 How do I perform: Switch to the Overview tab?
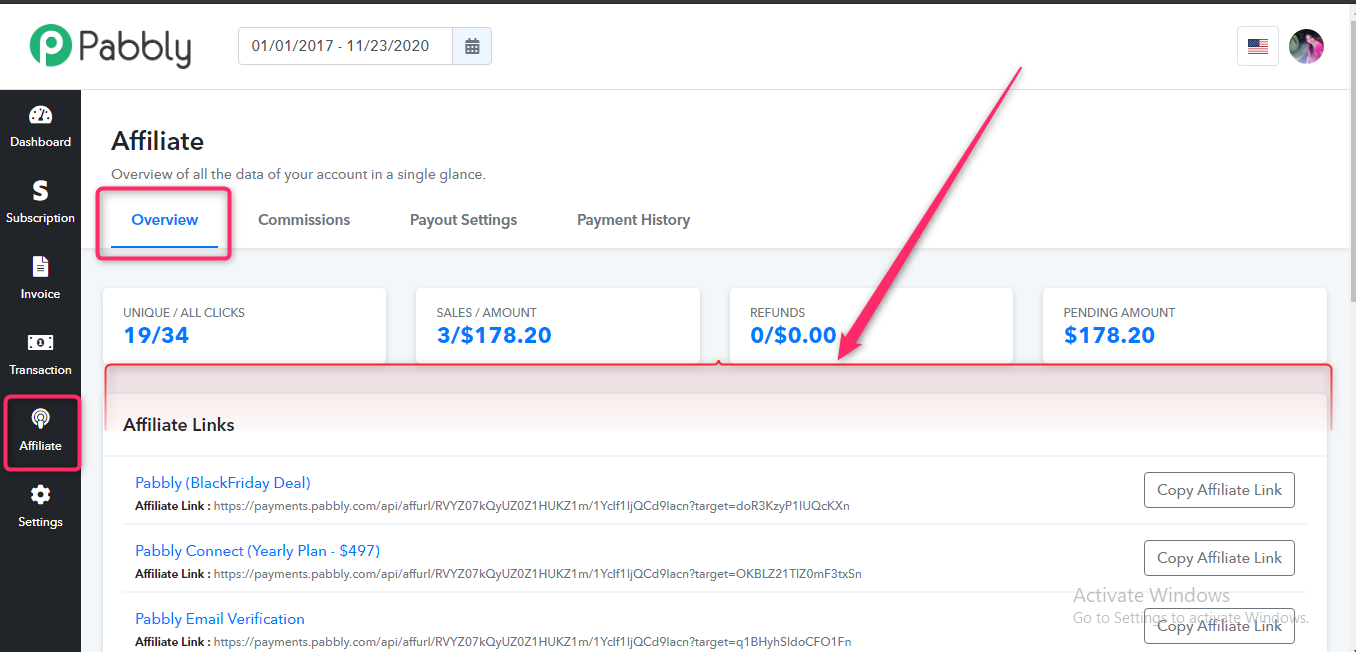[x=165, y=220]
